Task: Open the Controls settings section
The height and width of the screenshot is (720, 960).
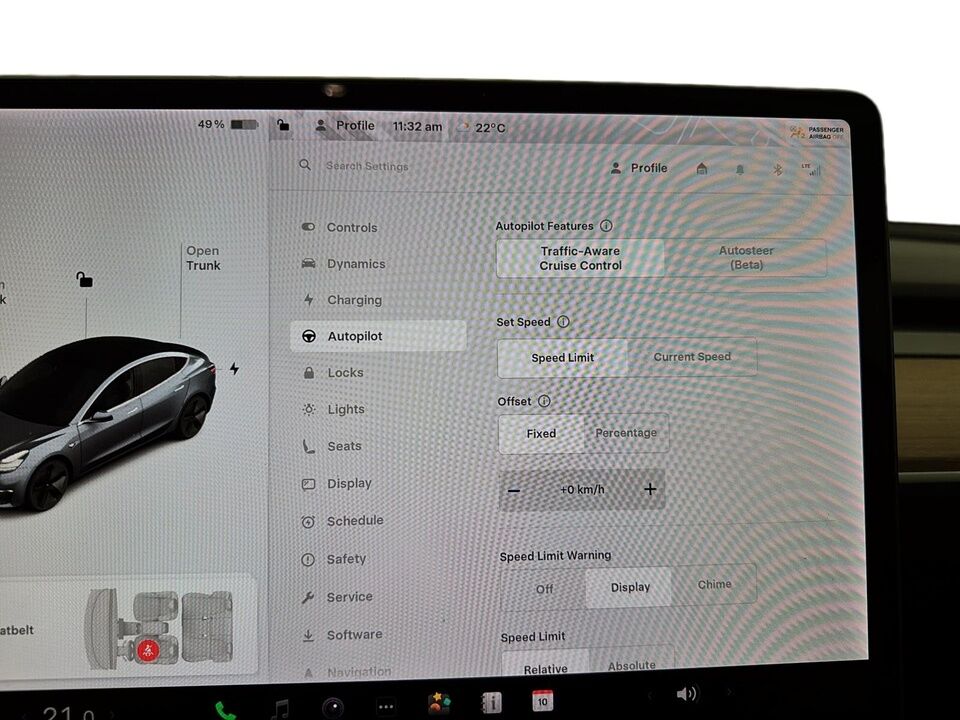Action: click(340, 227)
